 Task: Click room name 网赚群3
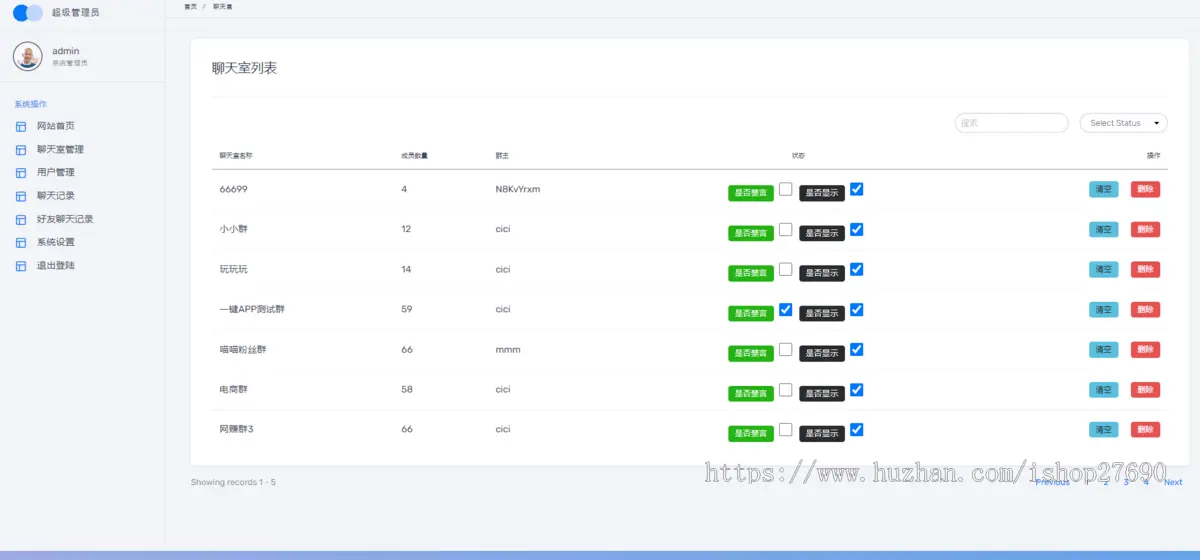(x=236, y=429)
